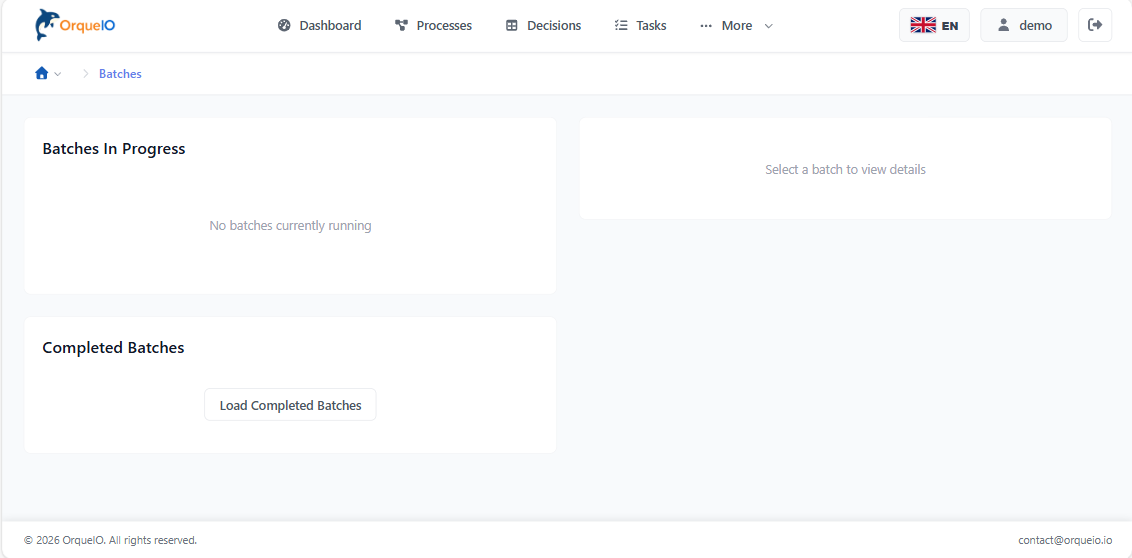Viewport: 1132px width, 558px height.
Task: Click the Dashboard gauge icon
Action: click(284, 25)
